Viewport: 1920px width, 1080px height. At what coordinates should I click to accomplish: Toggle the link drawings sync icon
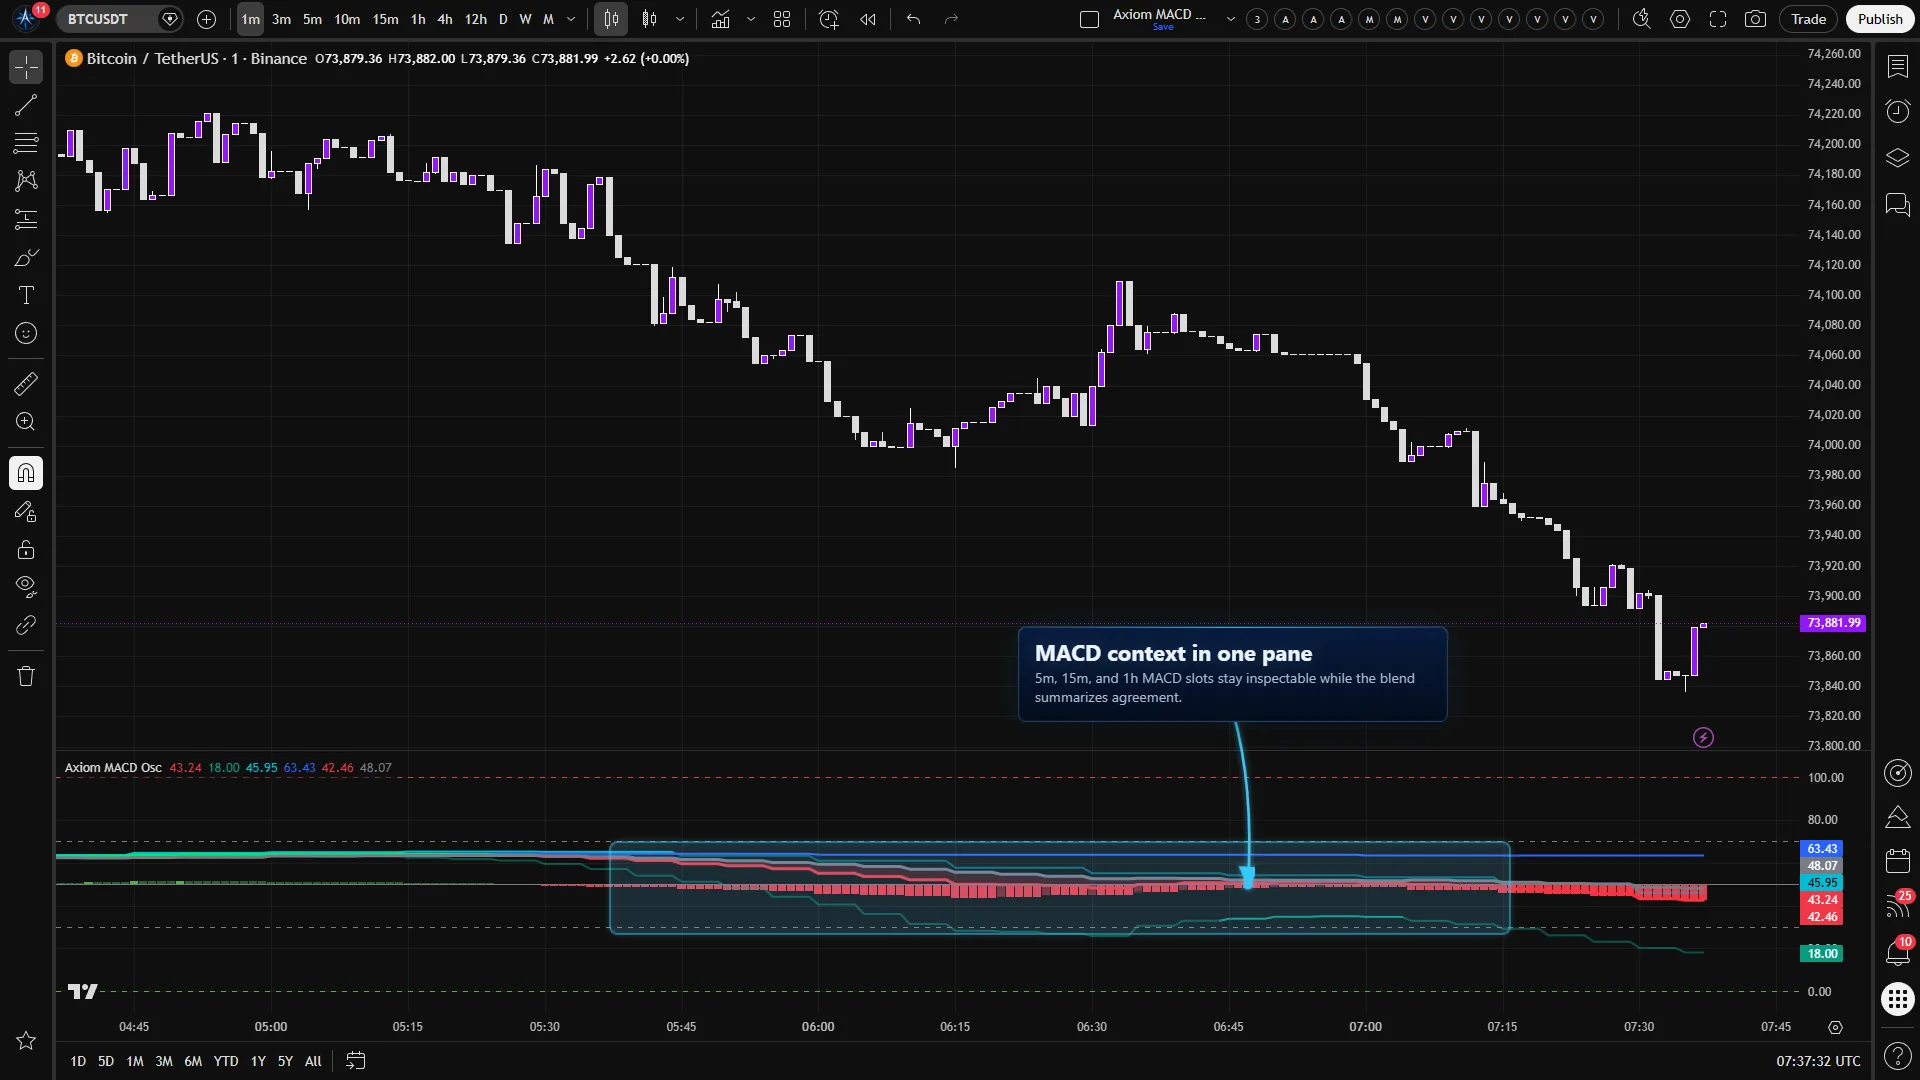(x=26, y=625)
